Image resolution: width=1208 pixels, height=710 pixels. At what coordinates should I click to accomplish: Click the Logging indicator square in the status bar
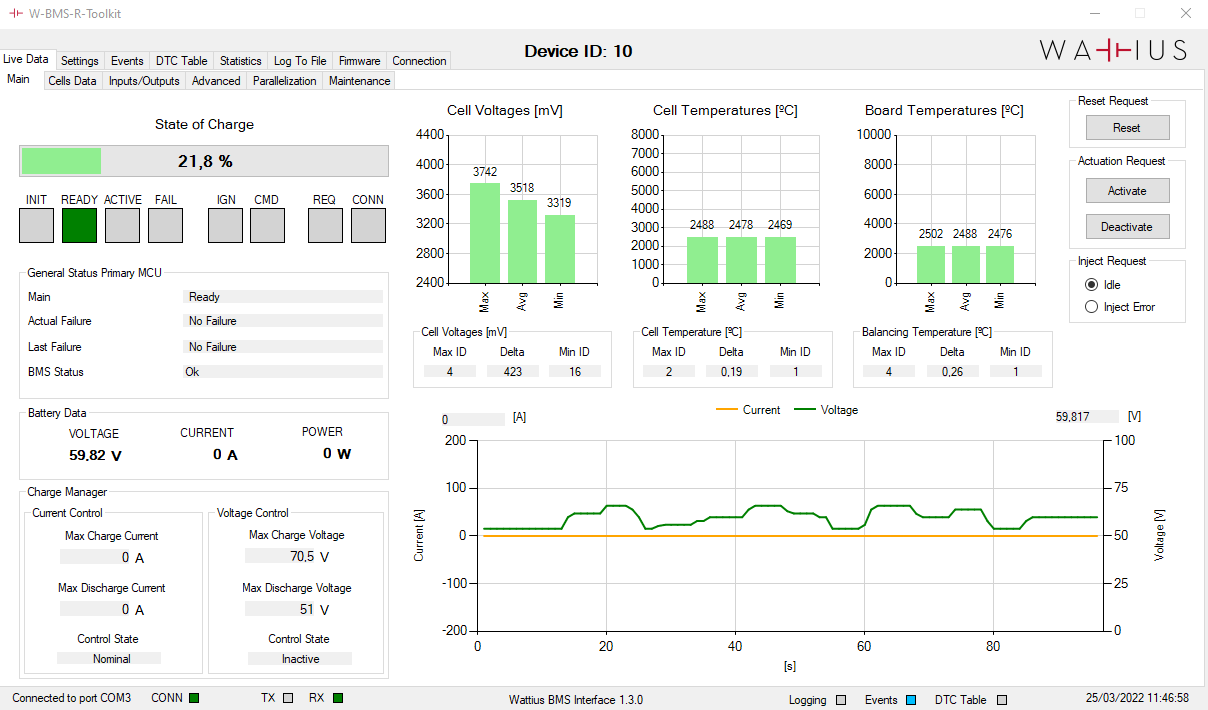841,700
